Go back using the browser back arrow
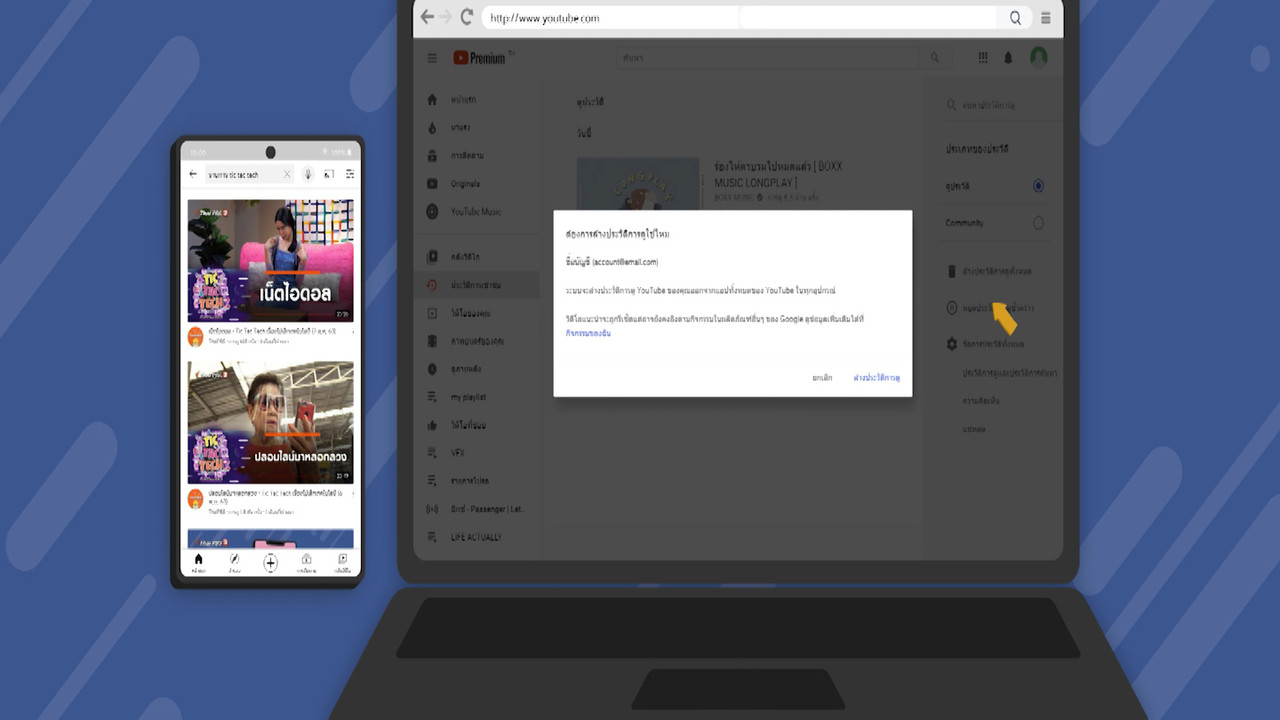1280x720 pixels. click(x=428, y=17)
